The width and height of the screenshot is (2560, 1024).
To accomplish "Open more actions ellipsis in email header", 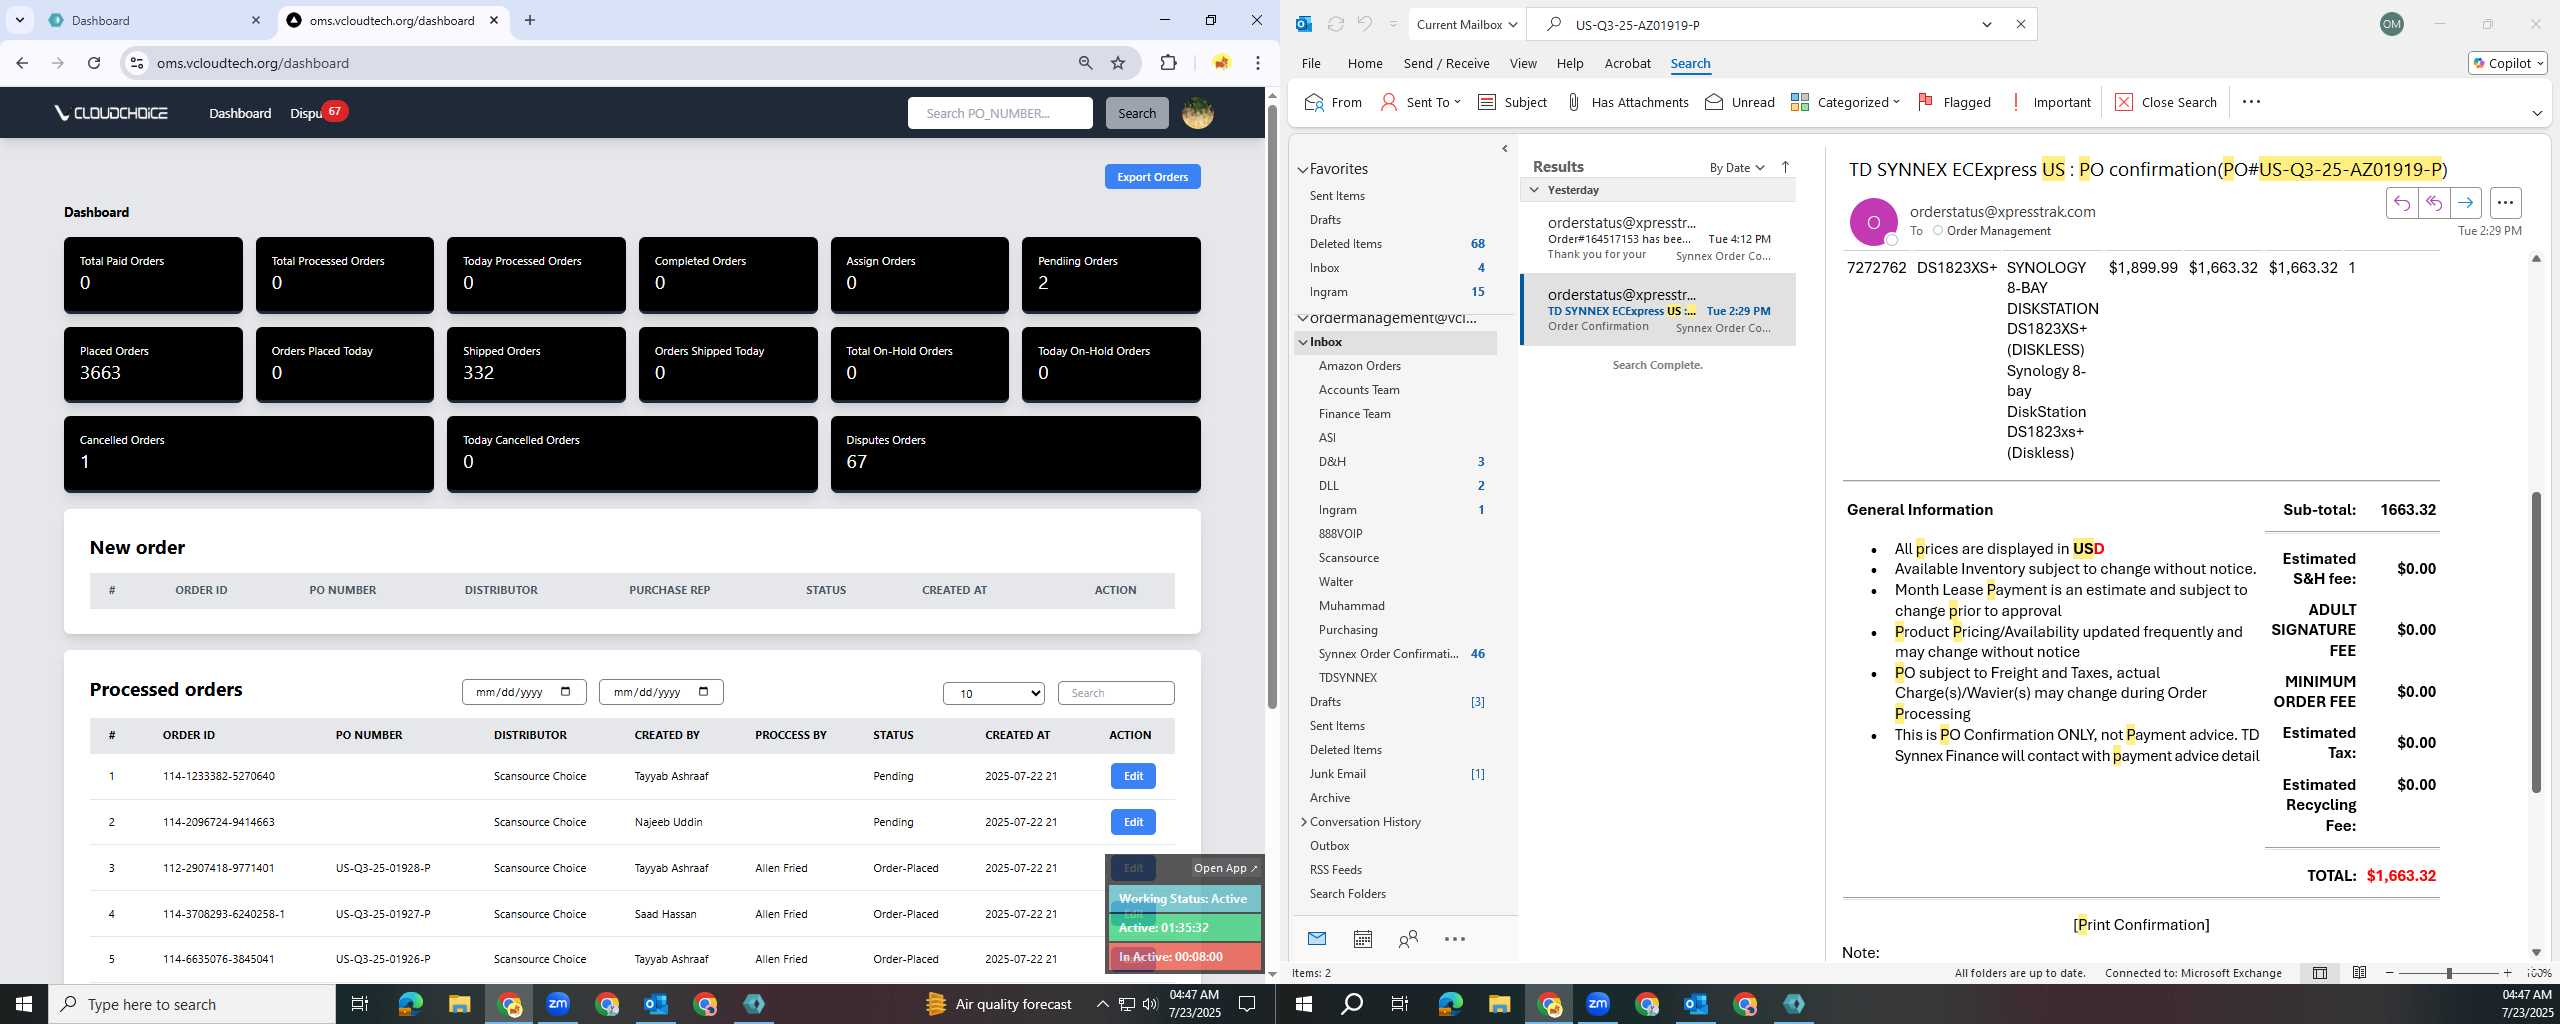I will (x=2504, y=203).
